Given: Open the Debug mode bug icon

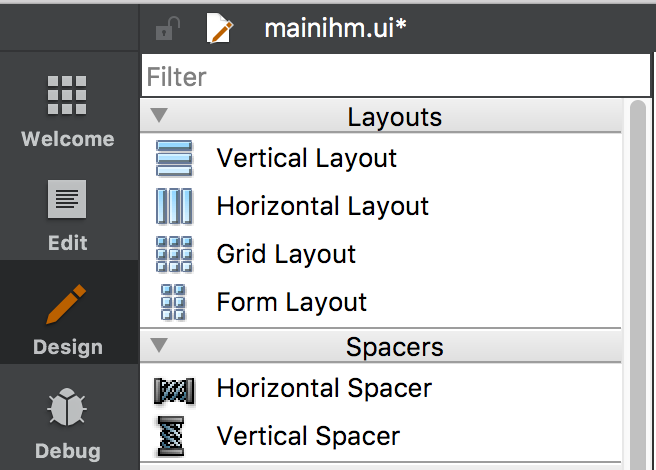Looking at the screenshot, I should pyautogui.click(x=67, y=407).
